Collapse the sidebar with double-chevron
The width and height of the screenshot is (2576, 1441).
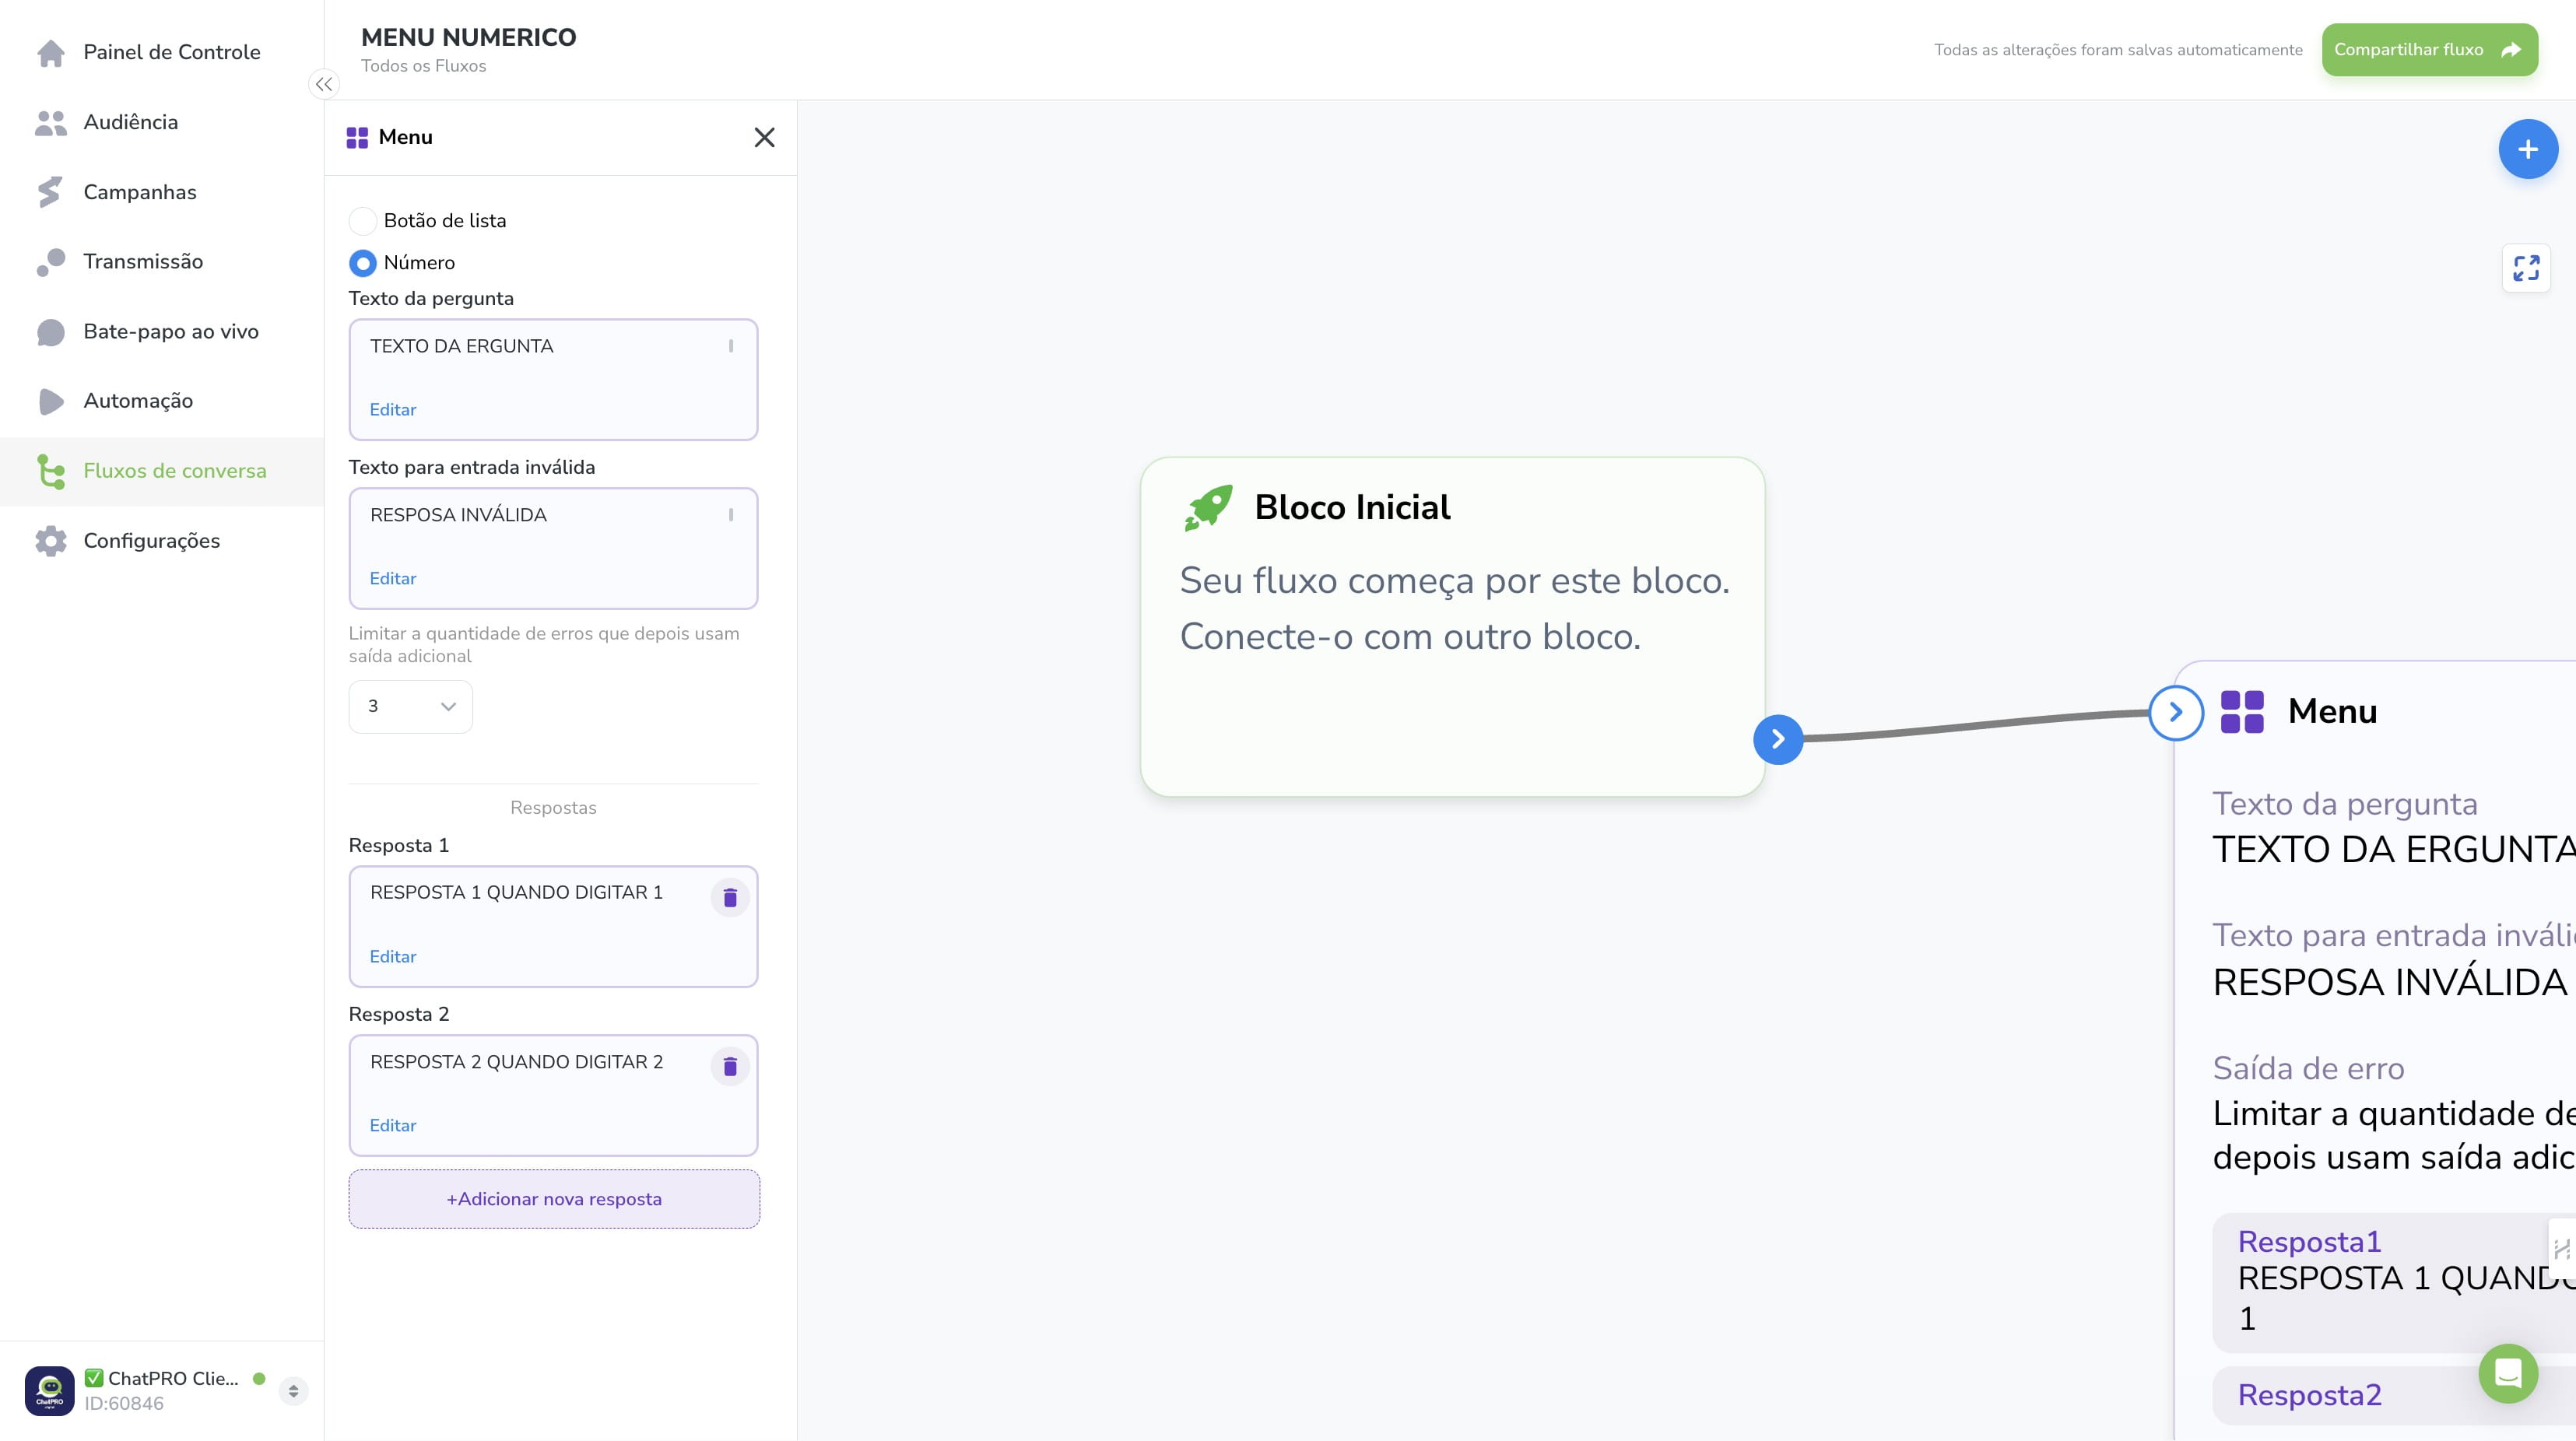[x=324, y=84]
